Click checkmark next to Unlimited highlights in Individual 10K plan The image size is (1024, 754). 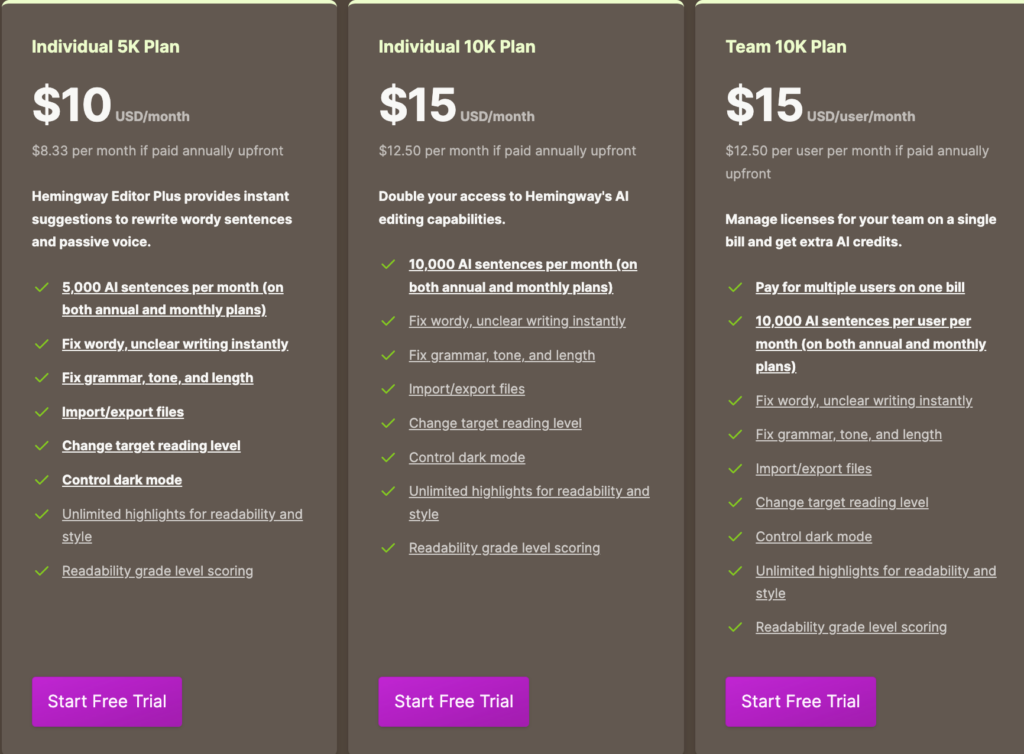[389, 491]
